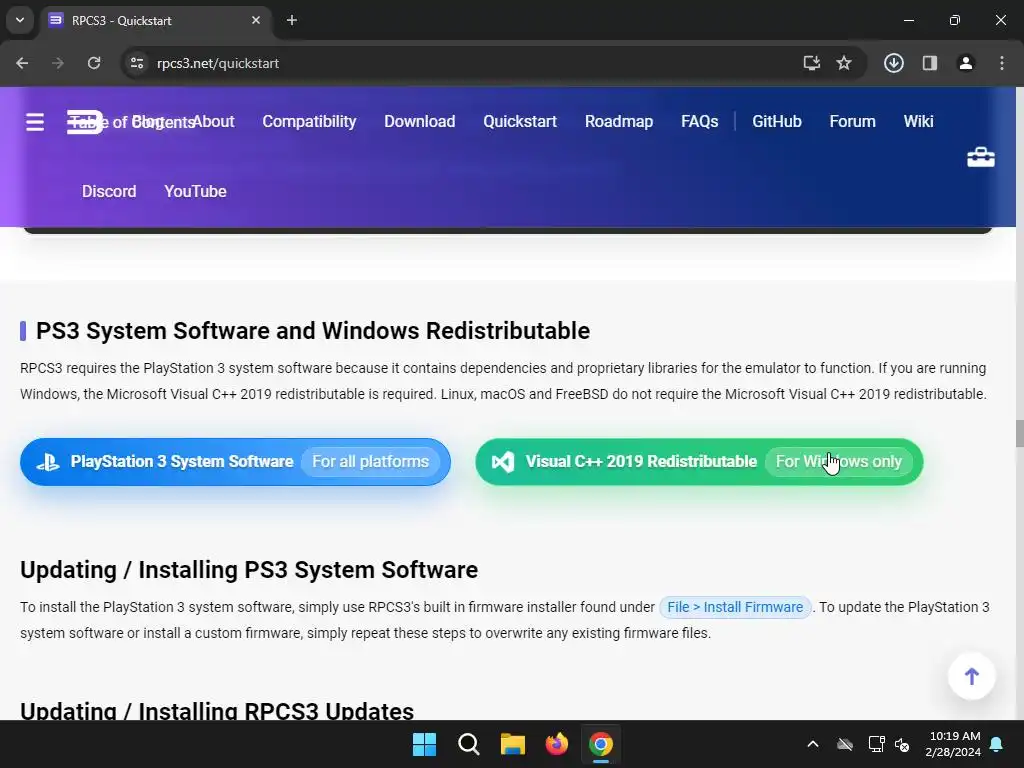The height and width of the screenshot is (768, 1024).
Task: Open the tab search dropdown arrow
Action: pyautogui.click(x=20, y=20)
